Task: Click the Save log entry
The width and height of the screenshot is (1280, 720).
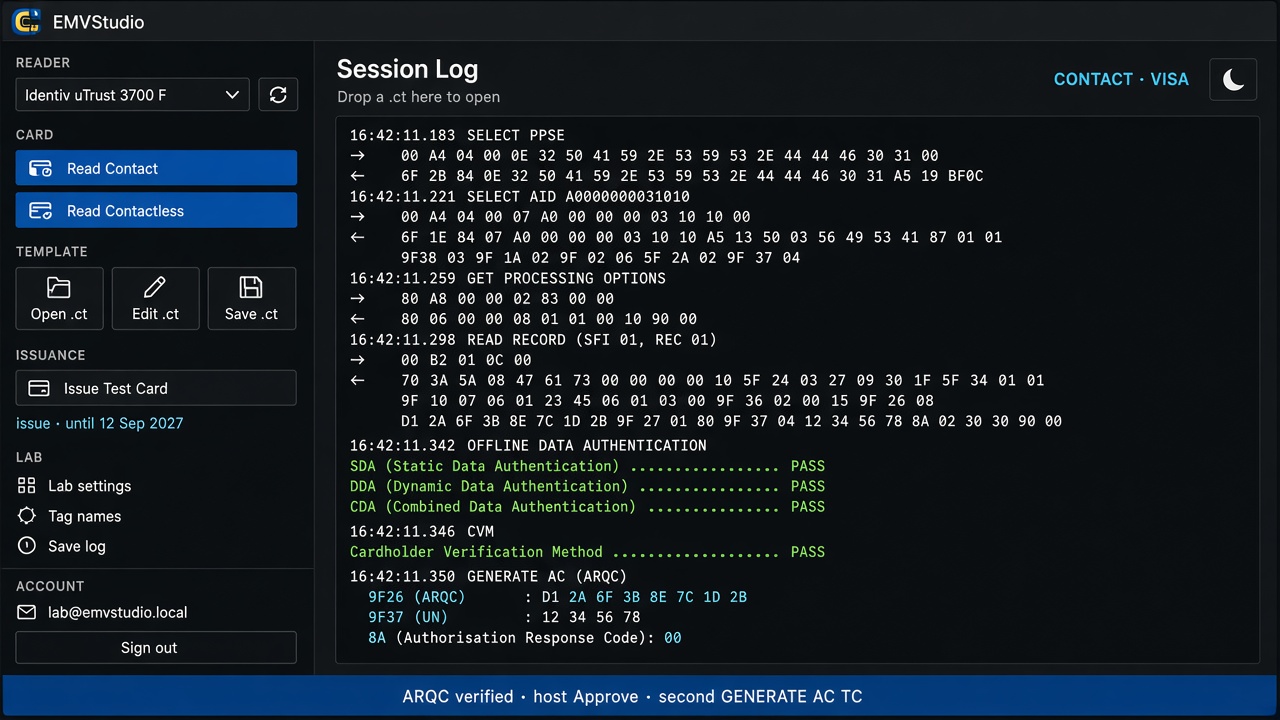Action: click(x=76, y=546)
